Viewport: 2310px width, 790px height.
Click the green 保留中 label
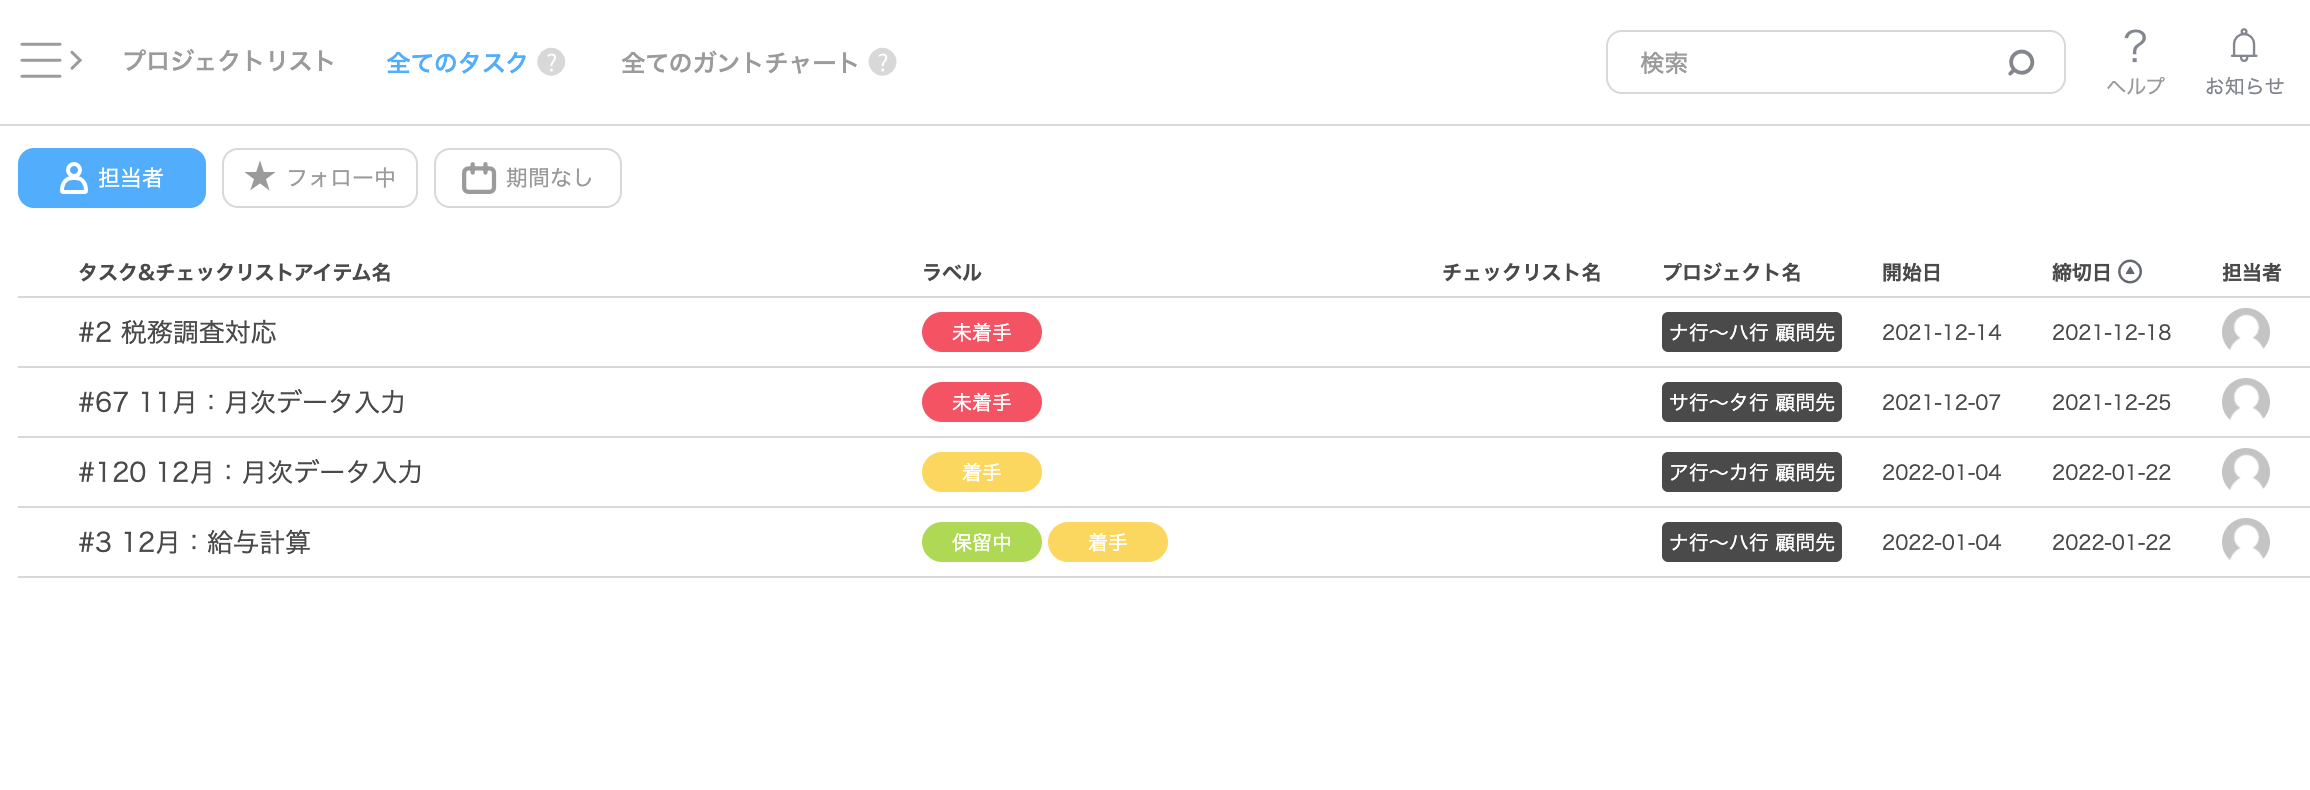click(981, 542)
